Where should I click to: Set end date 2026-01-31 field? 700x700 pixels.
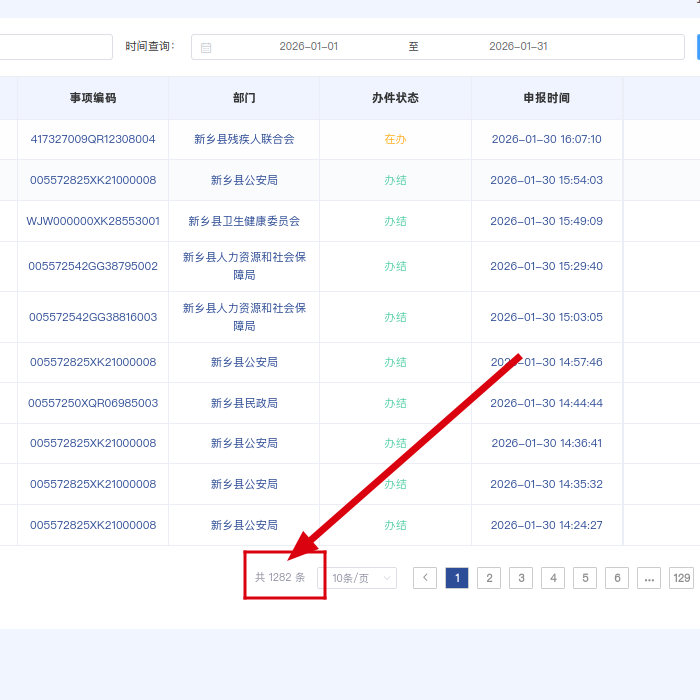[x=518, y=46]
